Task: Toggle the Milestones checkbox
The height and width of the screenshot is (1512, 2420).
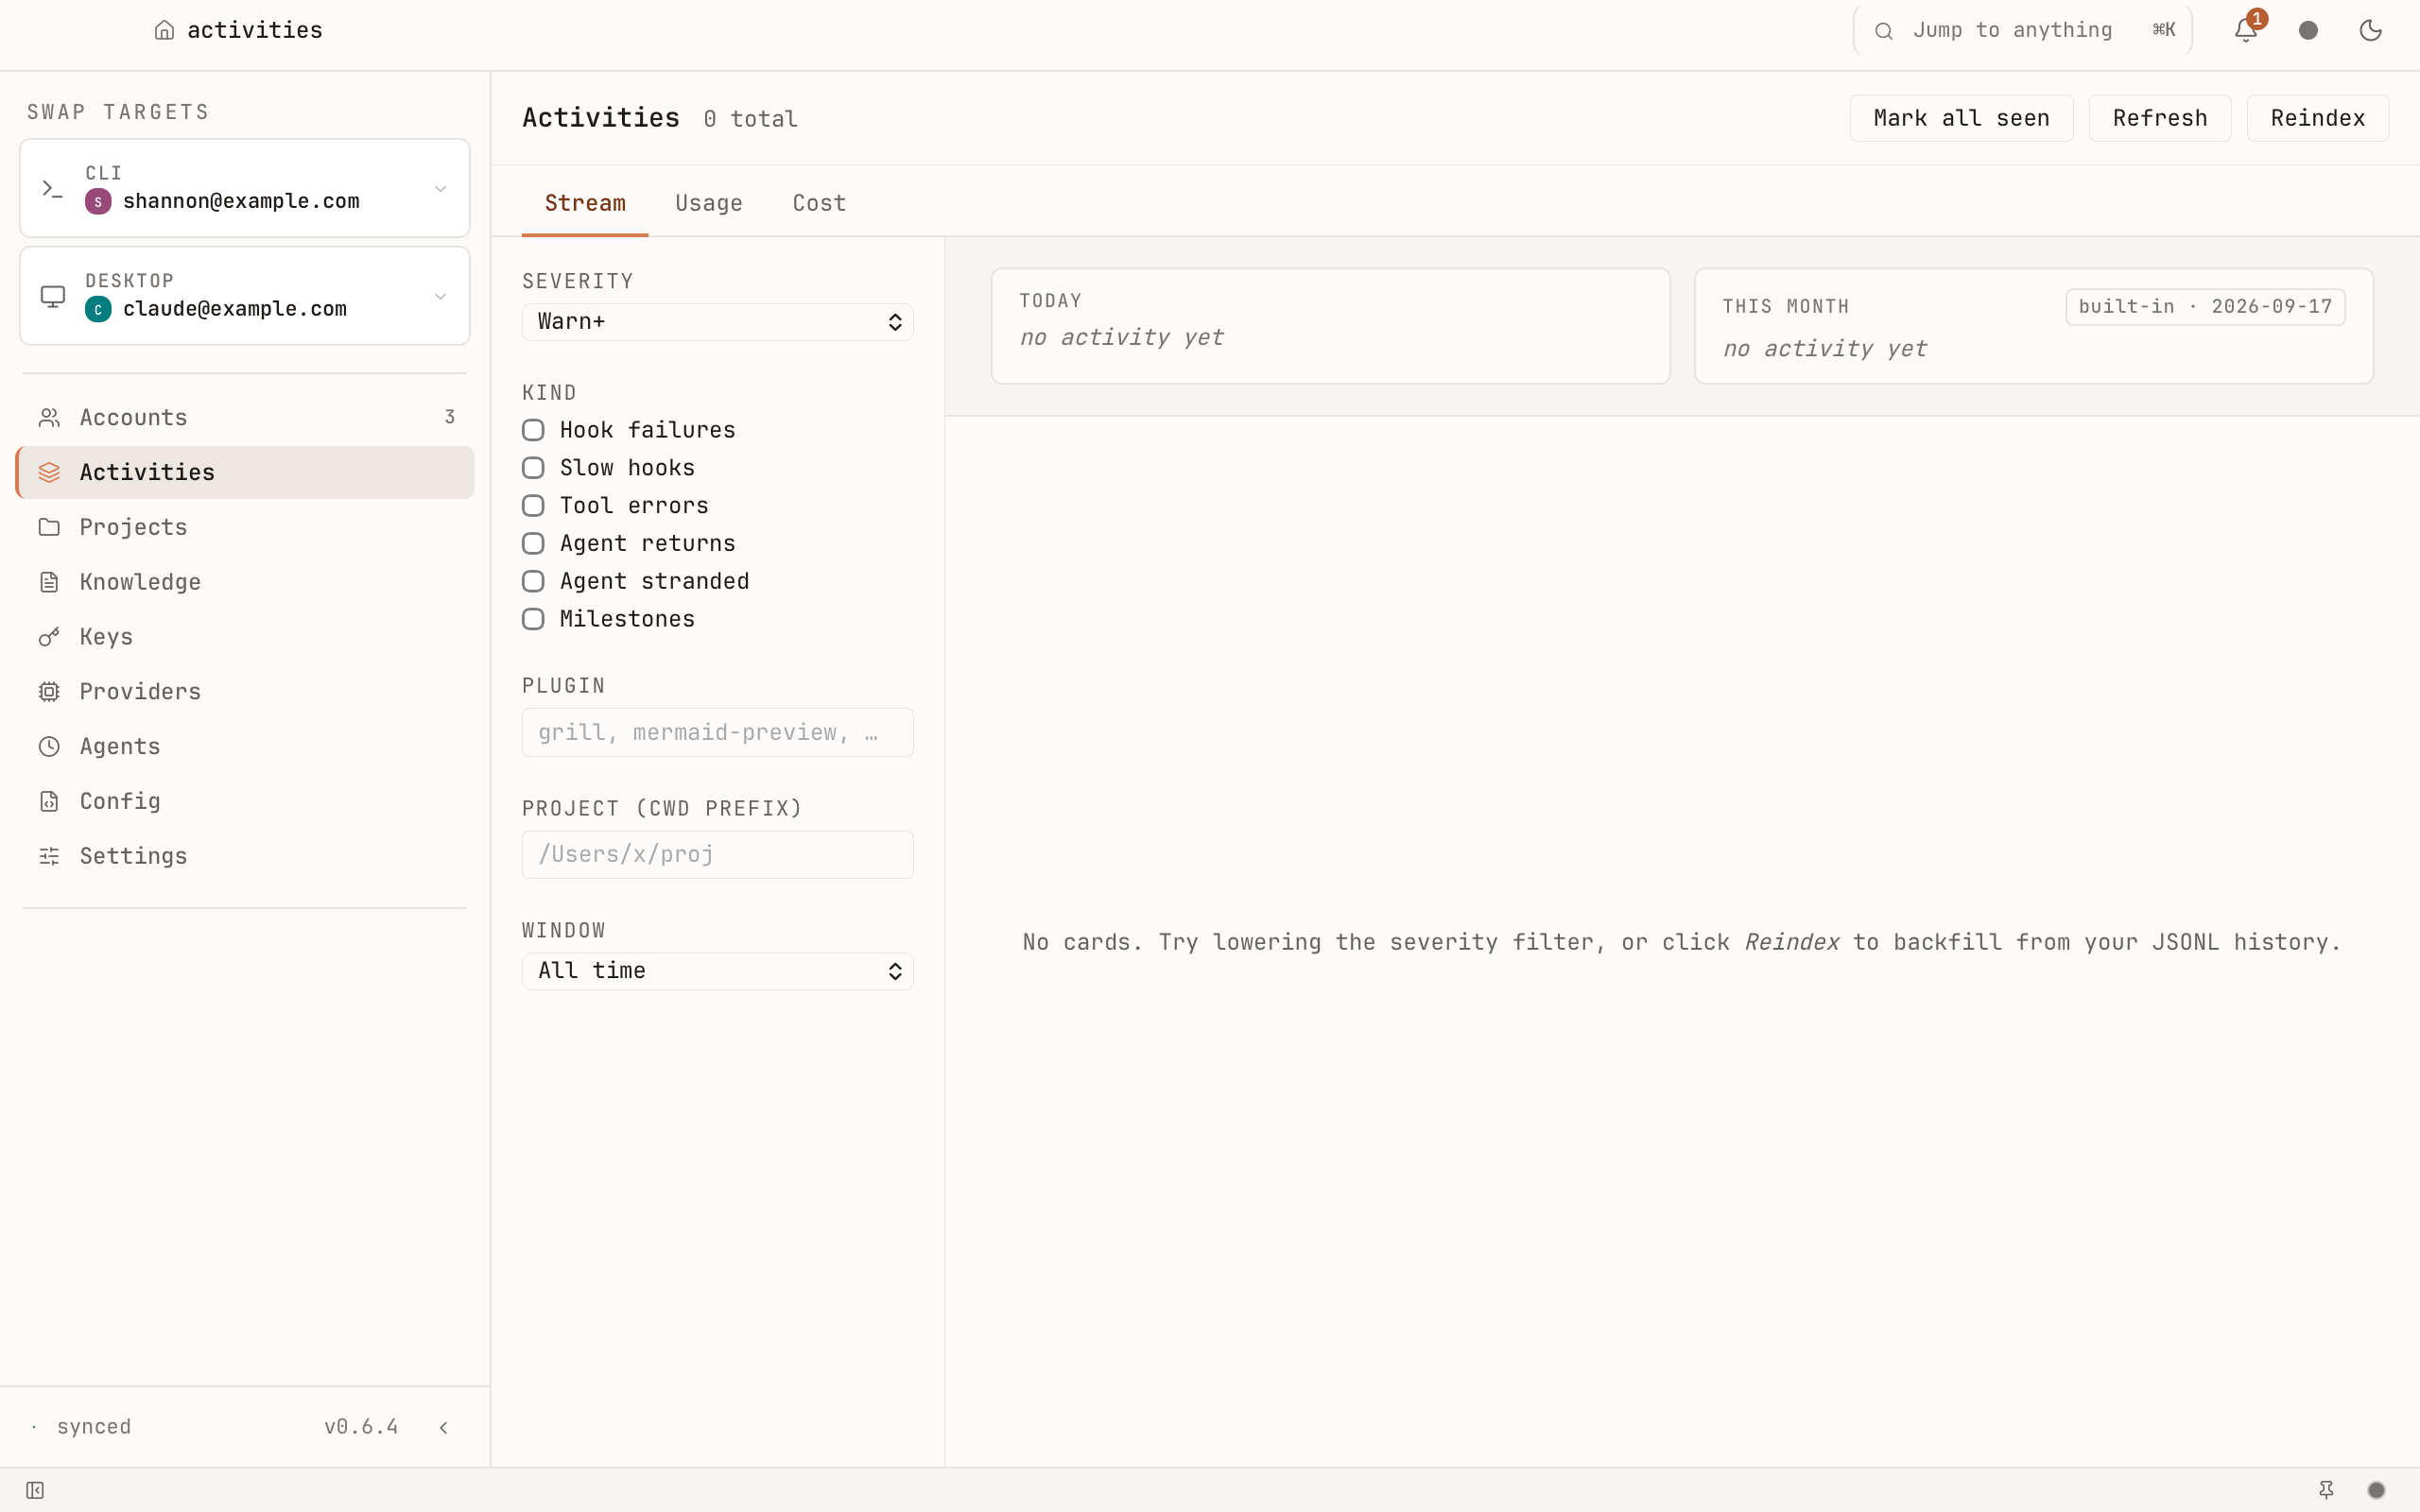Action: [533, 619]
